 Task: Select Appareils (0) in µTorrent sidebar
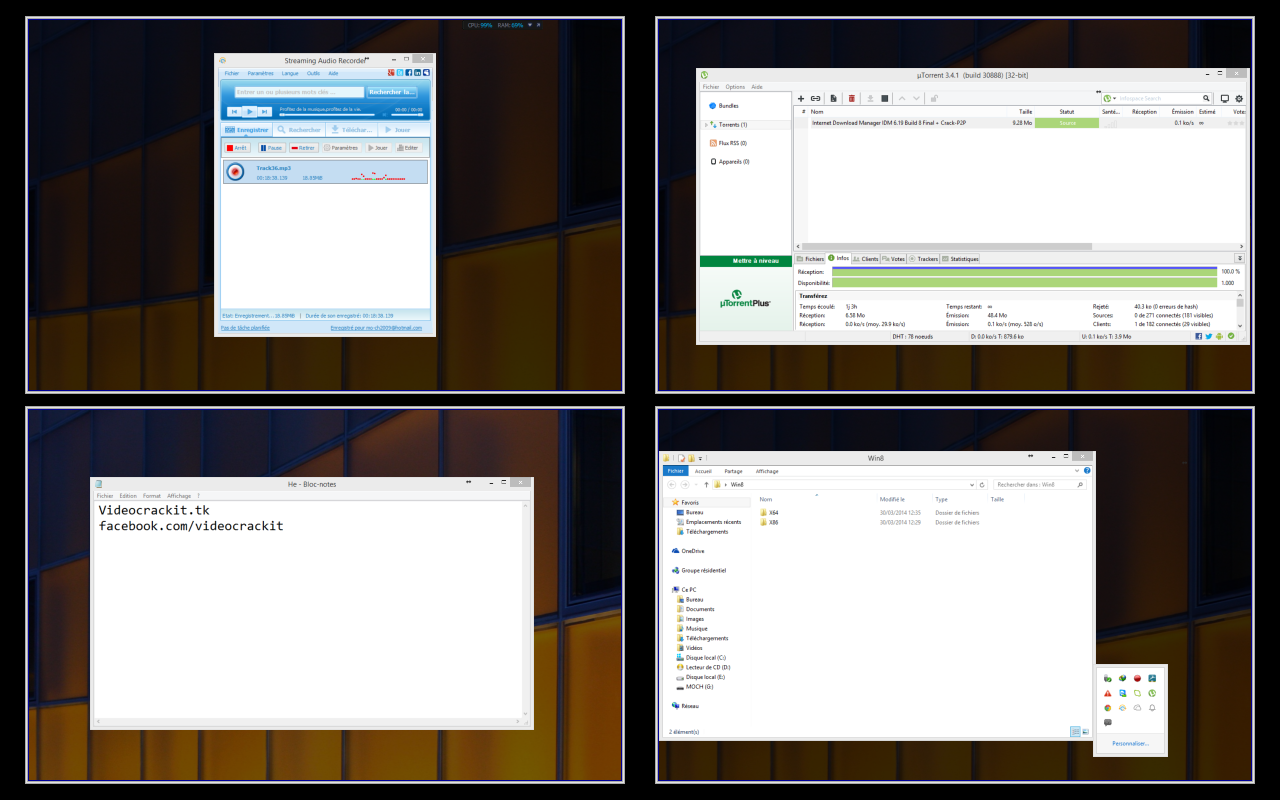tap(730, 161)
